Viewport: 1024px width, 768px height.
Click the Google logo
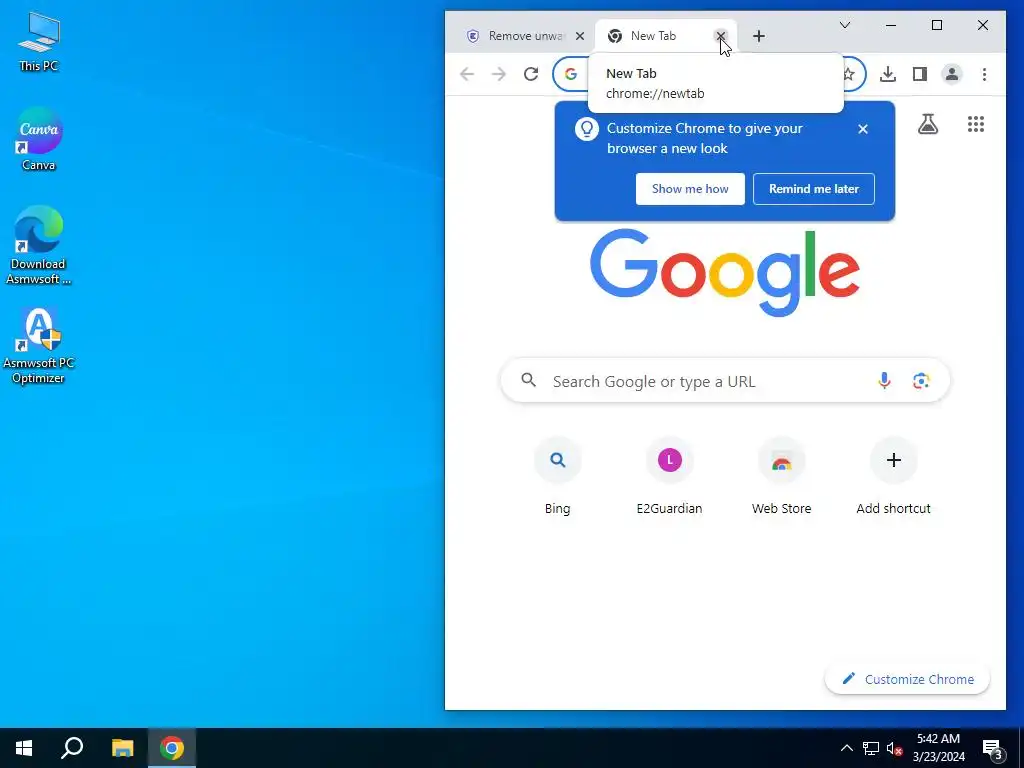(724, 272)
